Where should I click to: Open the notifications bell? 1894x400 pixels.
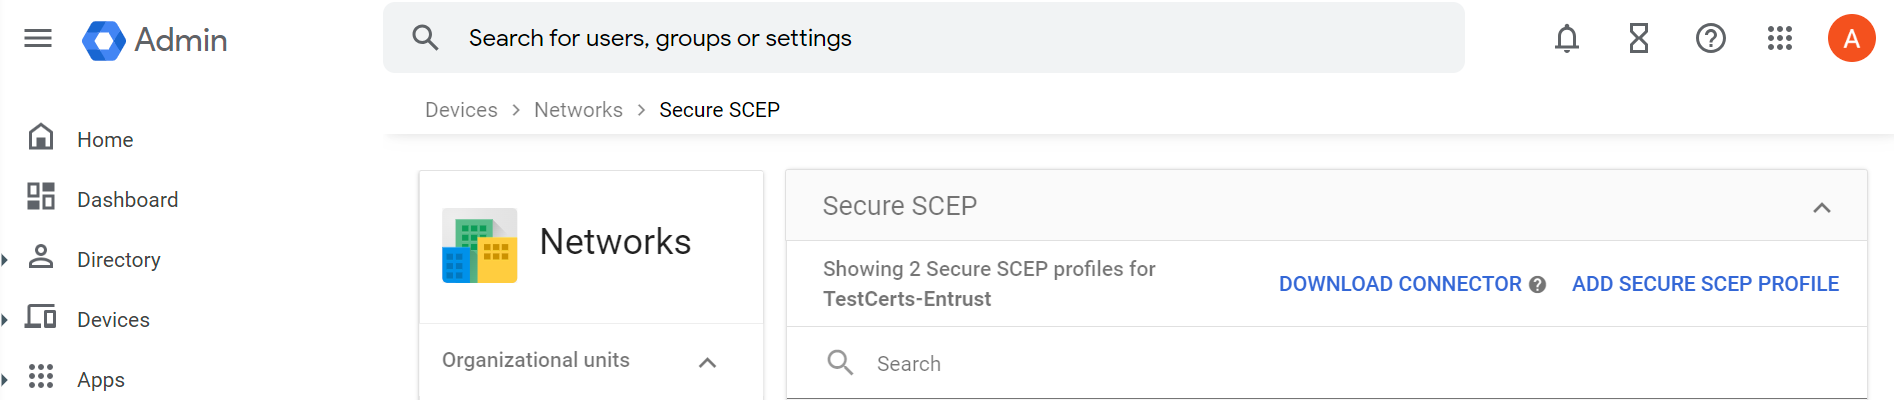tap(1567, 39)
